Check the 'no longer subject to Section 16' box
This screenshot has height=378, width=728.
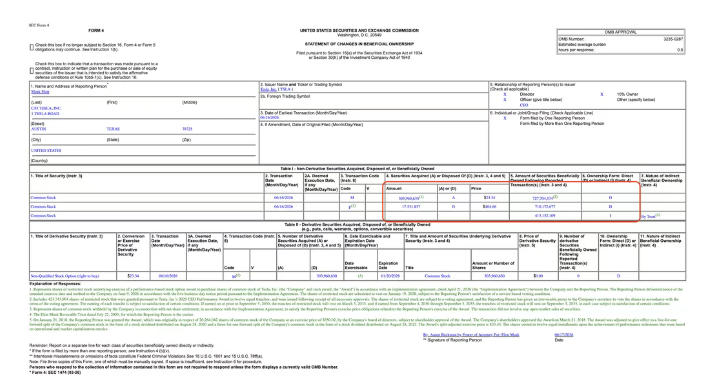click(x=32, y=47)
